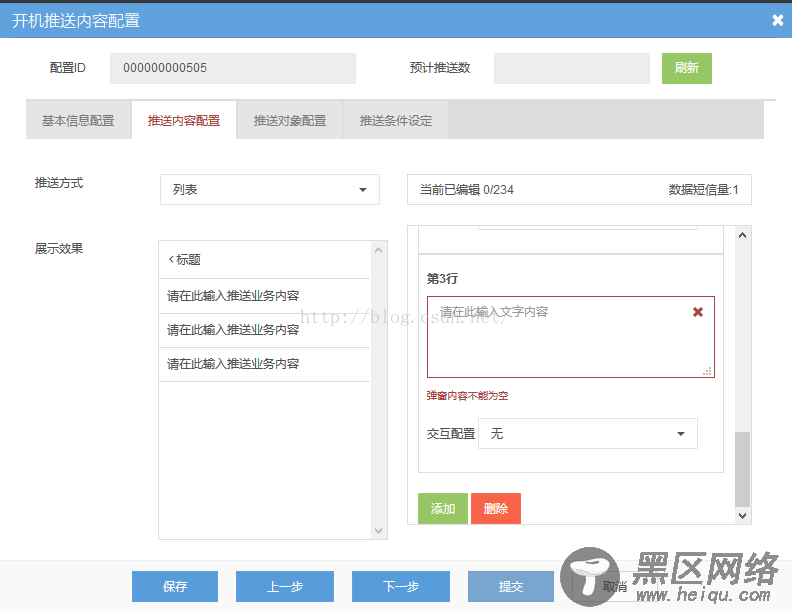Click the 提交 button
Image resolution: width=792 pixels, height=612 pixels.
(511, 586)
